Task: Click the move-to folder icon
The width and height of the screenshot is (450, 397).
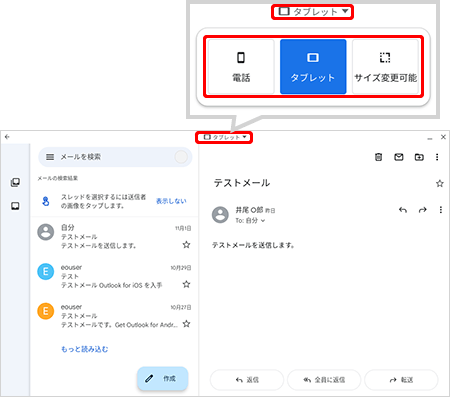Action: [419, 157]
